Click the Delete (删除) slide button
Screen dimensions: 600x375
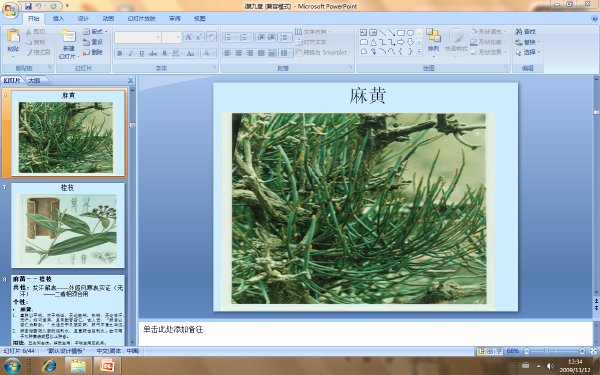pos(93,52)
